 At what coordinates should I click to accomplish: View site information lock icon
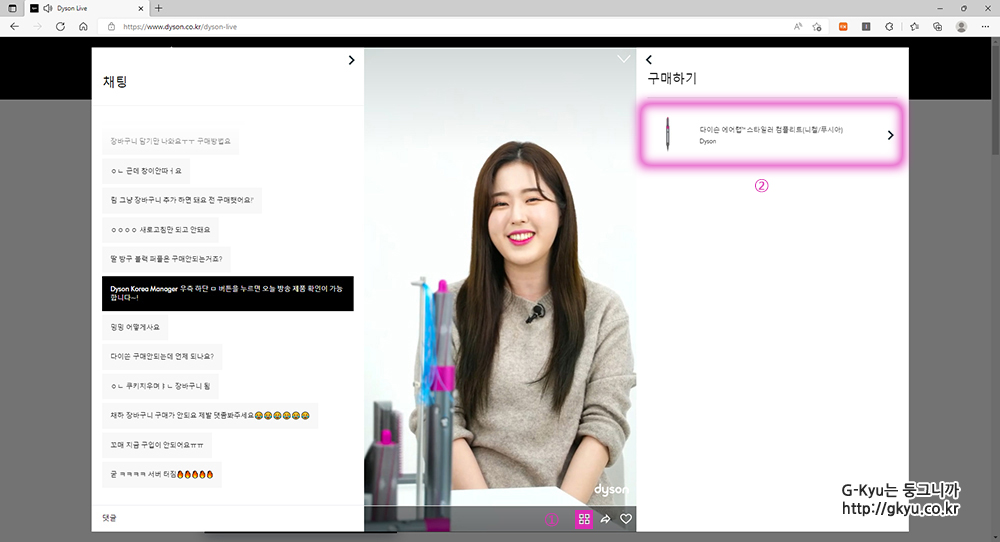click(111, 27)
